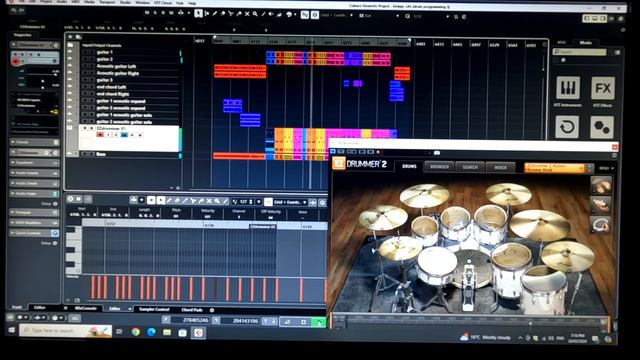Screen dimensions: 640x360
Task: Click the Cubase icon in the taskbar
Action: [x=198, y=333]
